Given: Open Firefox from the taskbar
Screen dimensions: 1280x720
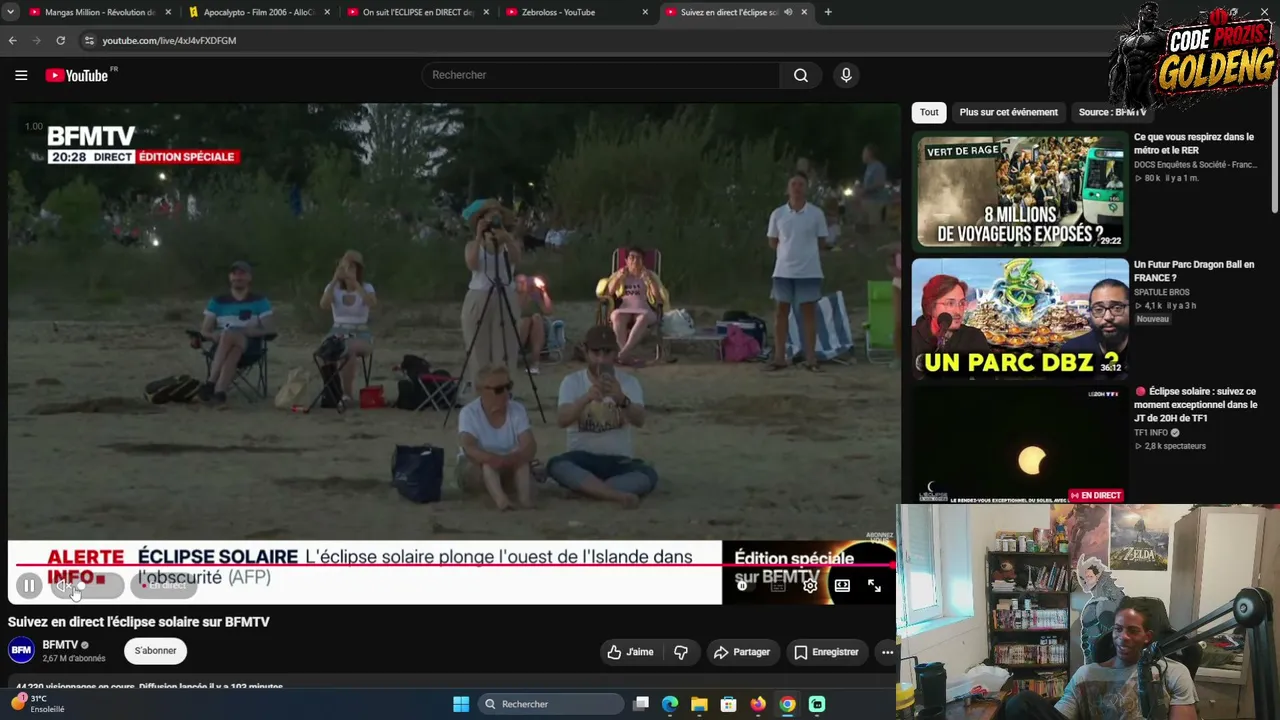Looking at the screenshot, I should (x=758, y=704).
